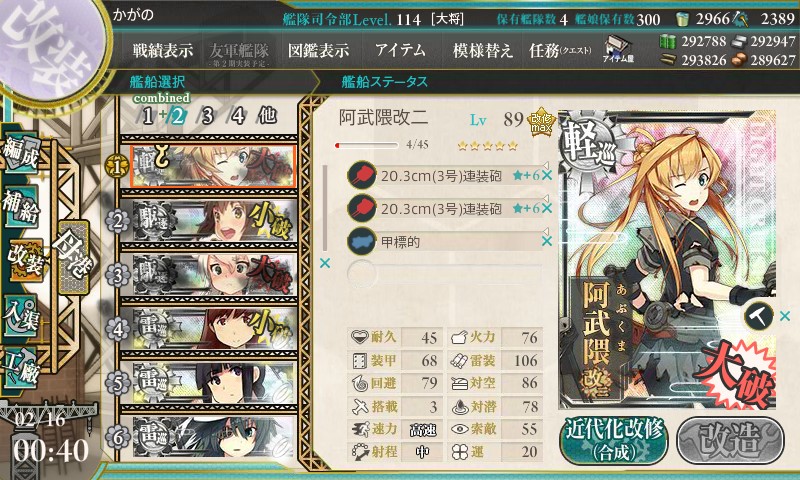The image size is (800, 480).
Task: Click the hammer reinforcement slot icon
Action: coord(759,317)
